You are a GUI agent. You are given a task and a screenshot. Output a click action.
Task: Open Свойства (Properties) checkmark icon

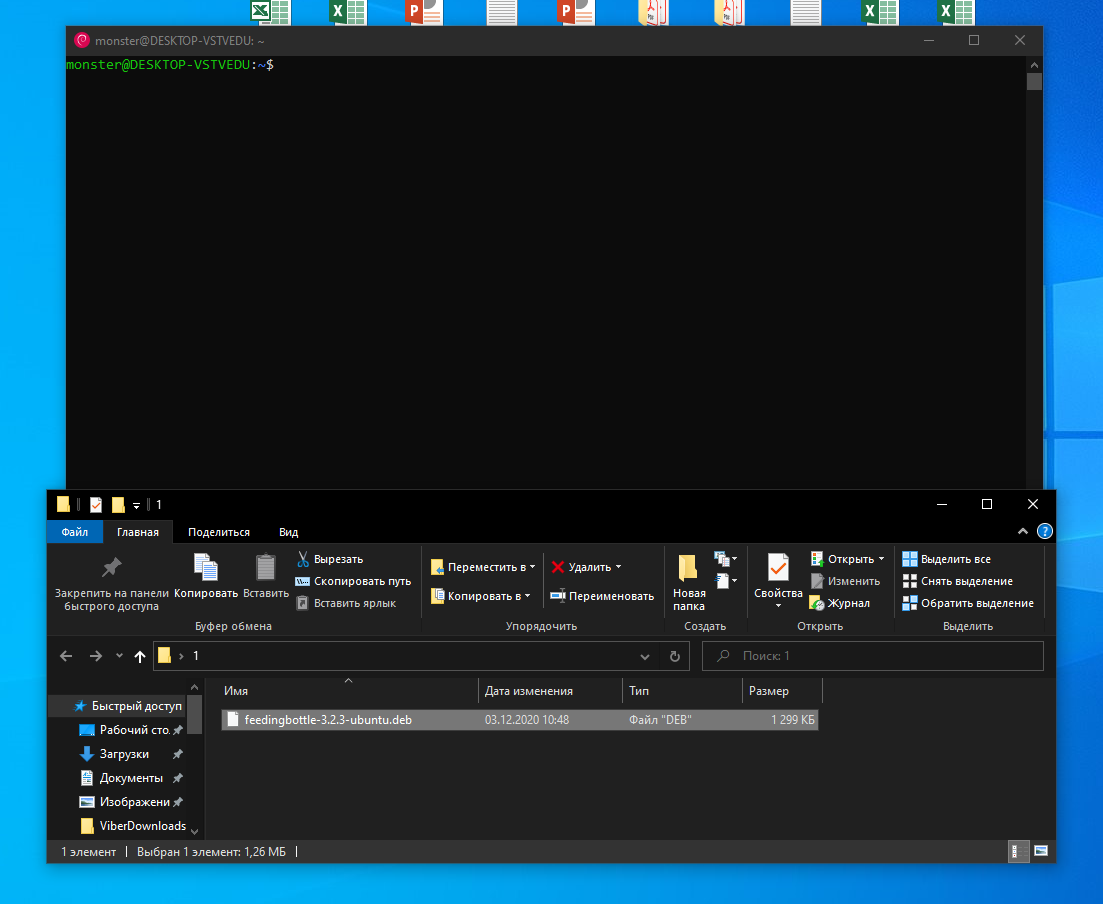[x=778, y=568]
